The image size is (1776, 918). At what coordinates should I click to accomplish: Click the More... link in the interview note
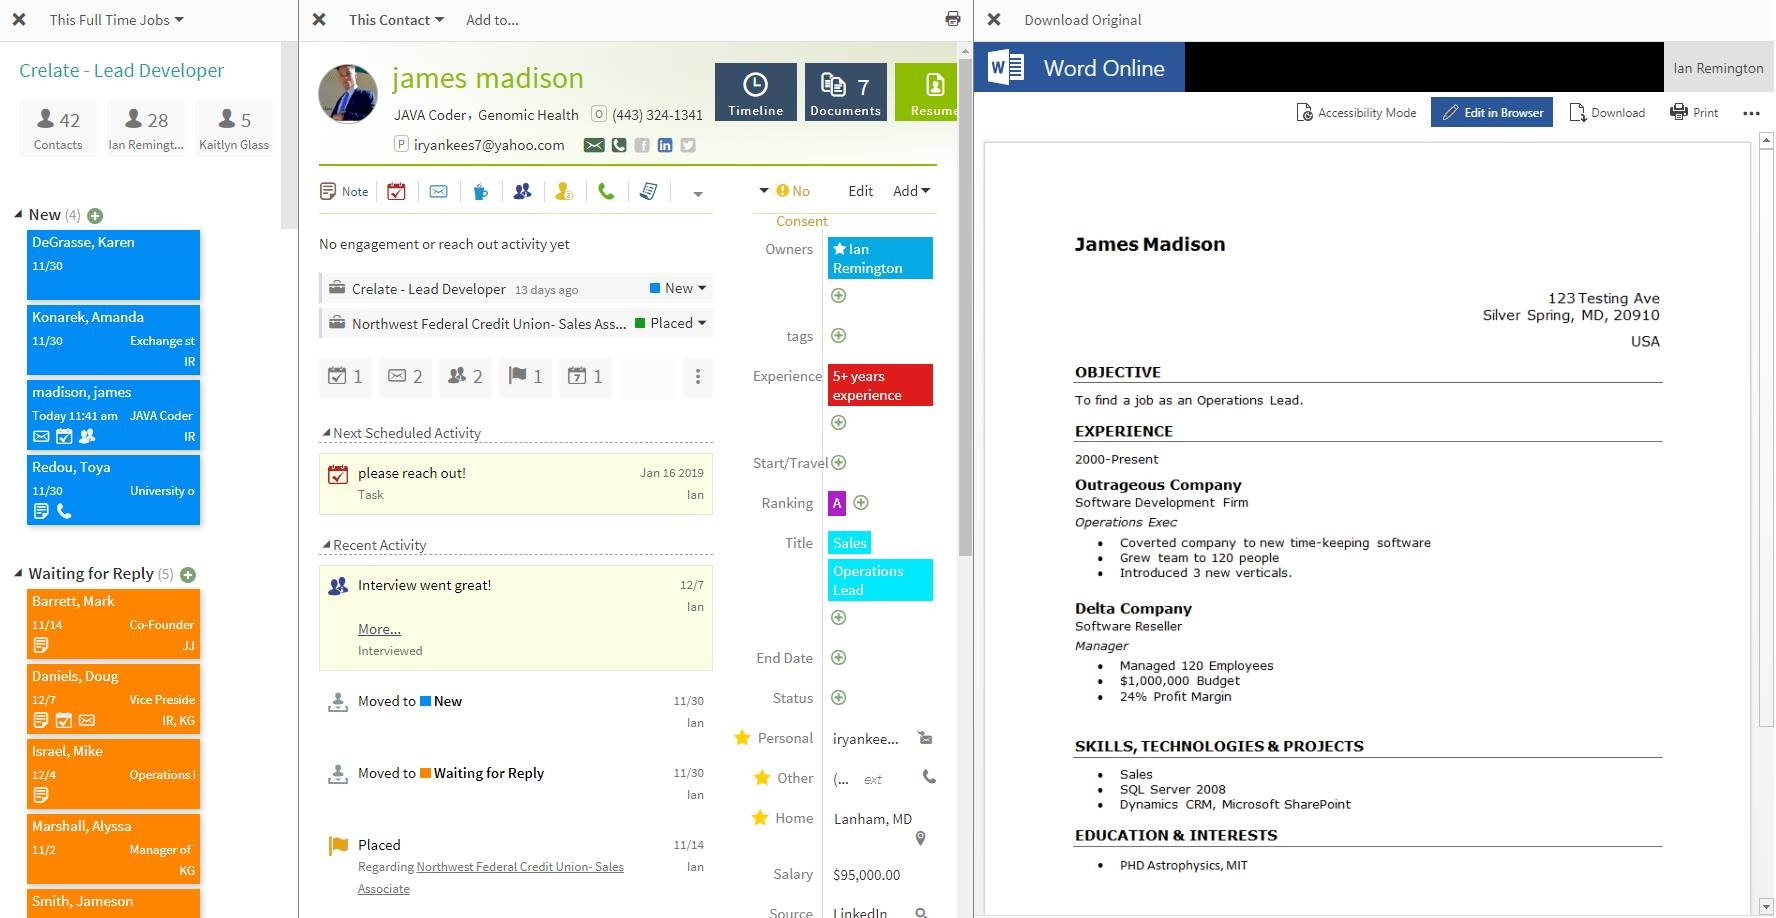[379, 629]
